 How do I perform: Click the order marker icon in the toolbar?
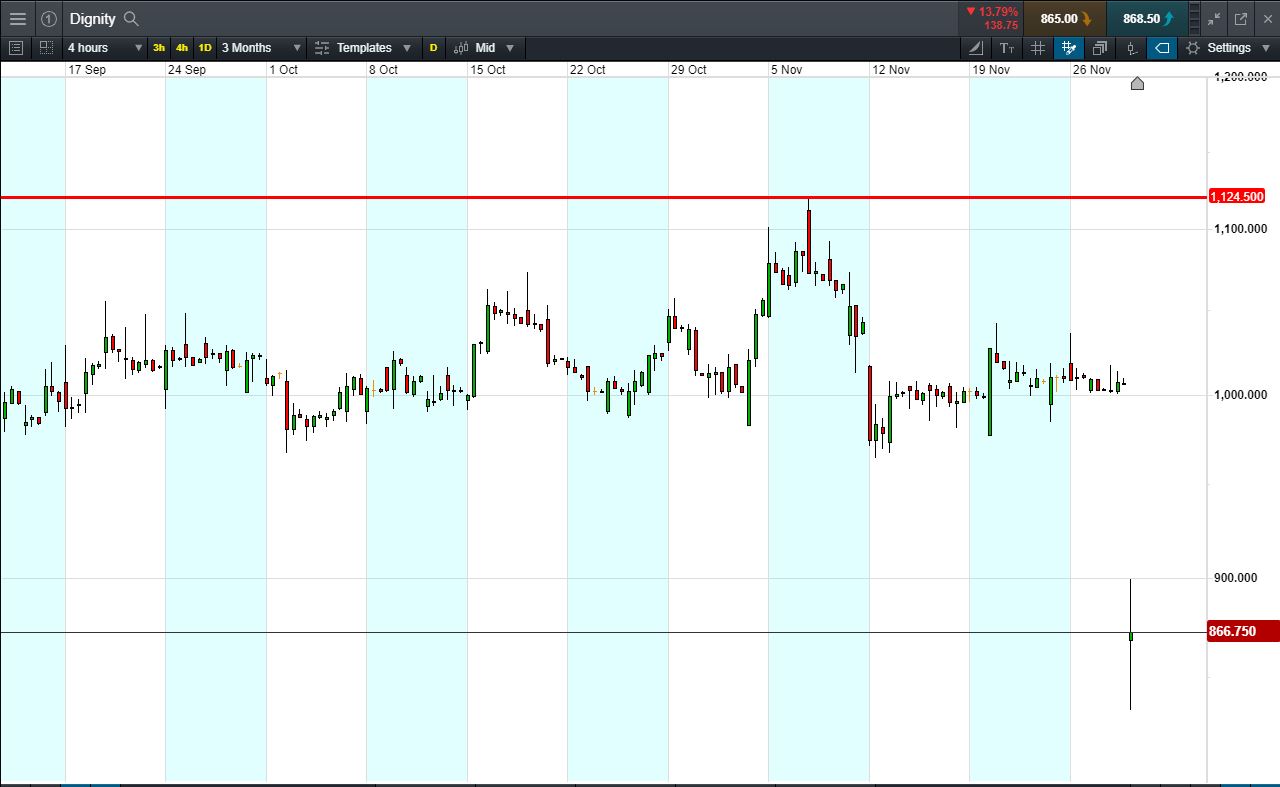[x=1131, y=48]
